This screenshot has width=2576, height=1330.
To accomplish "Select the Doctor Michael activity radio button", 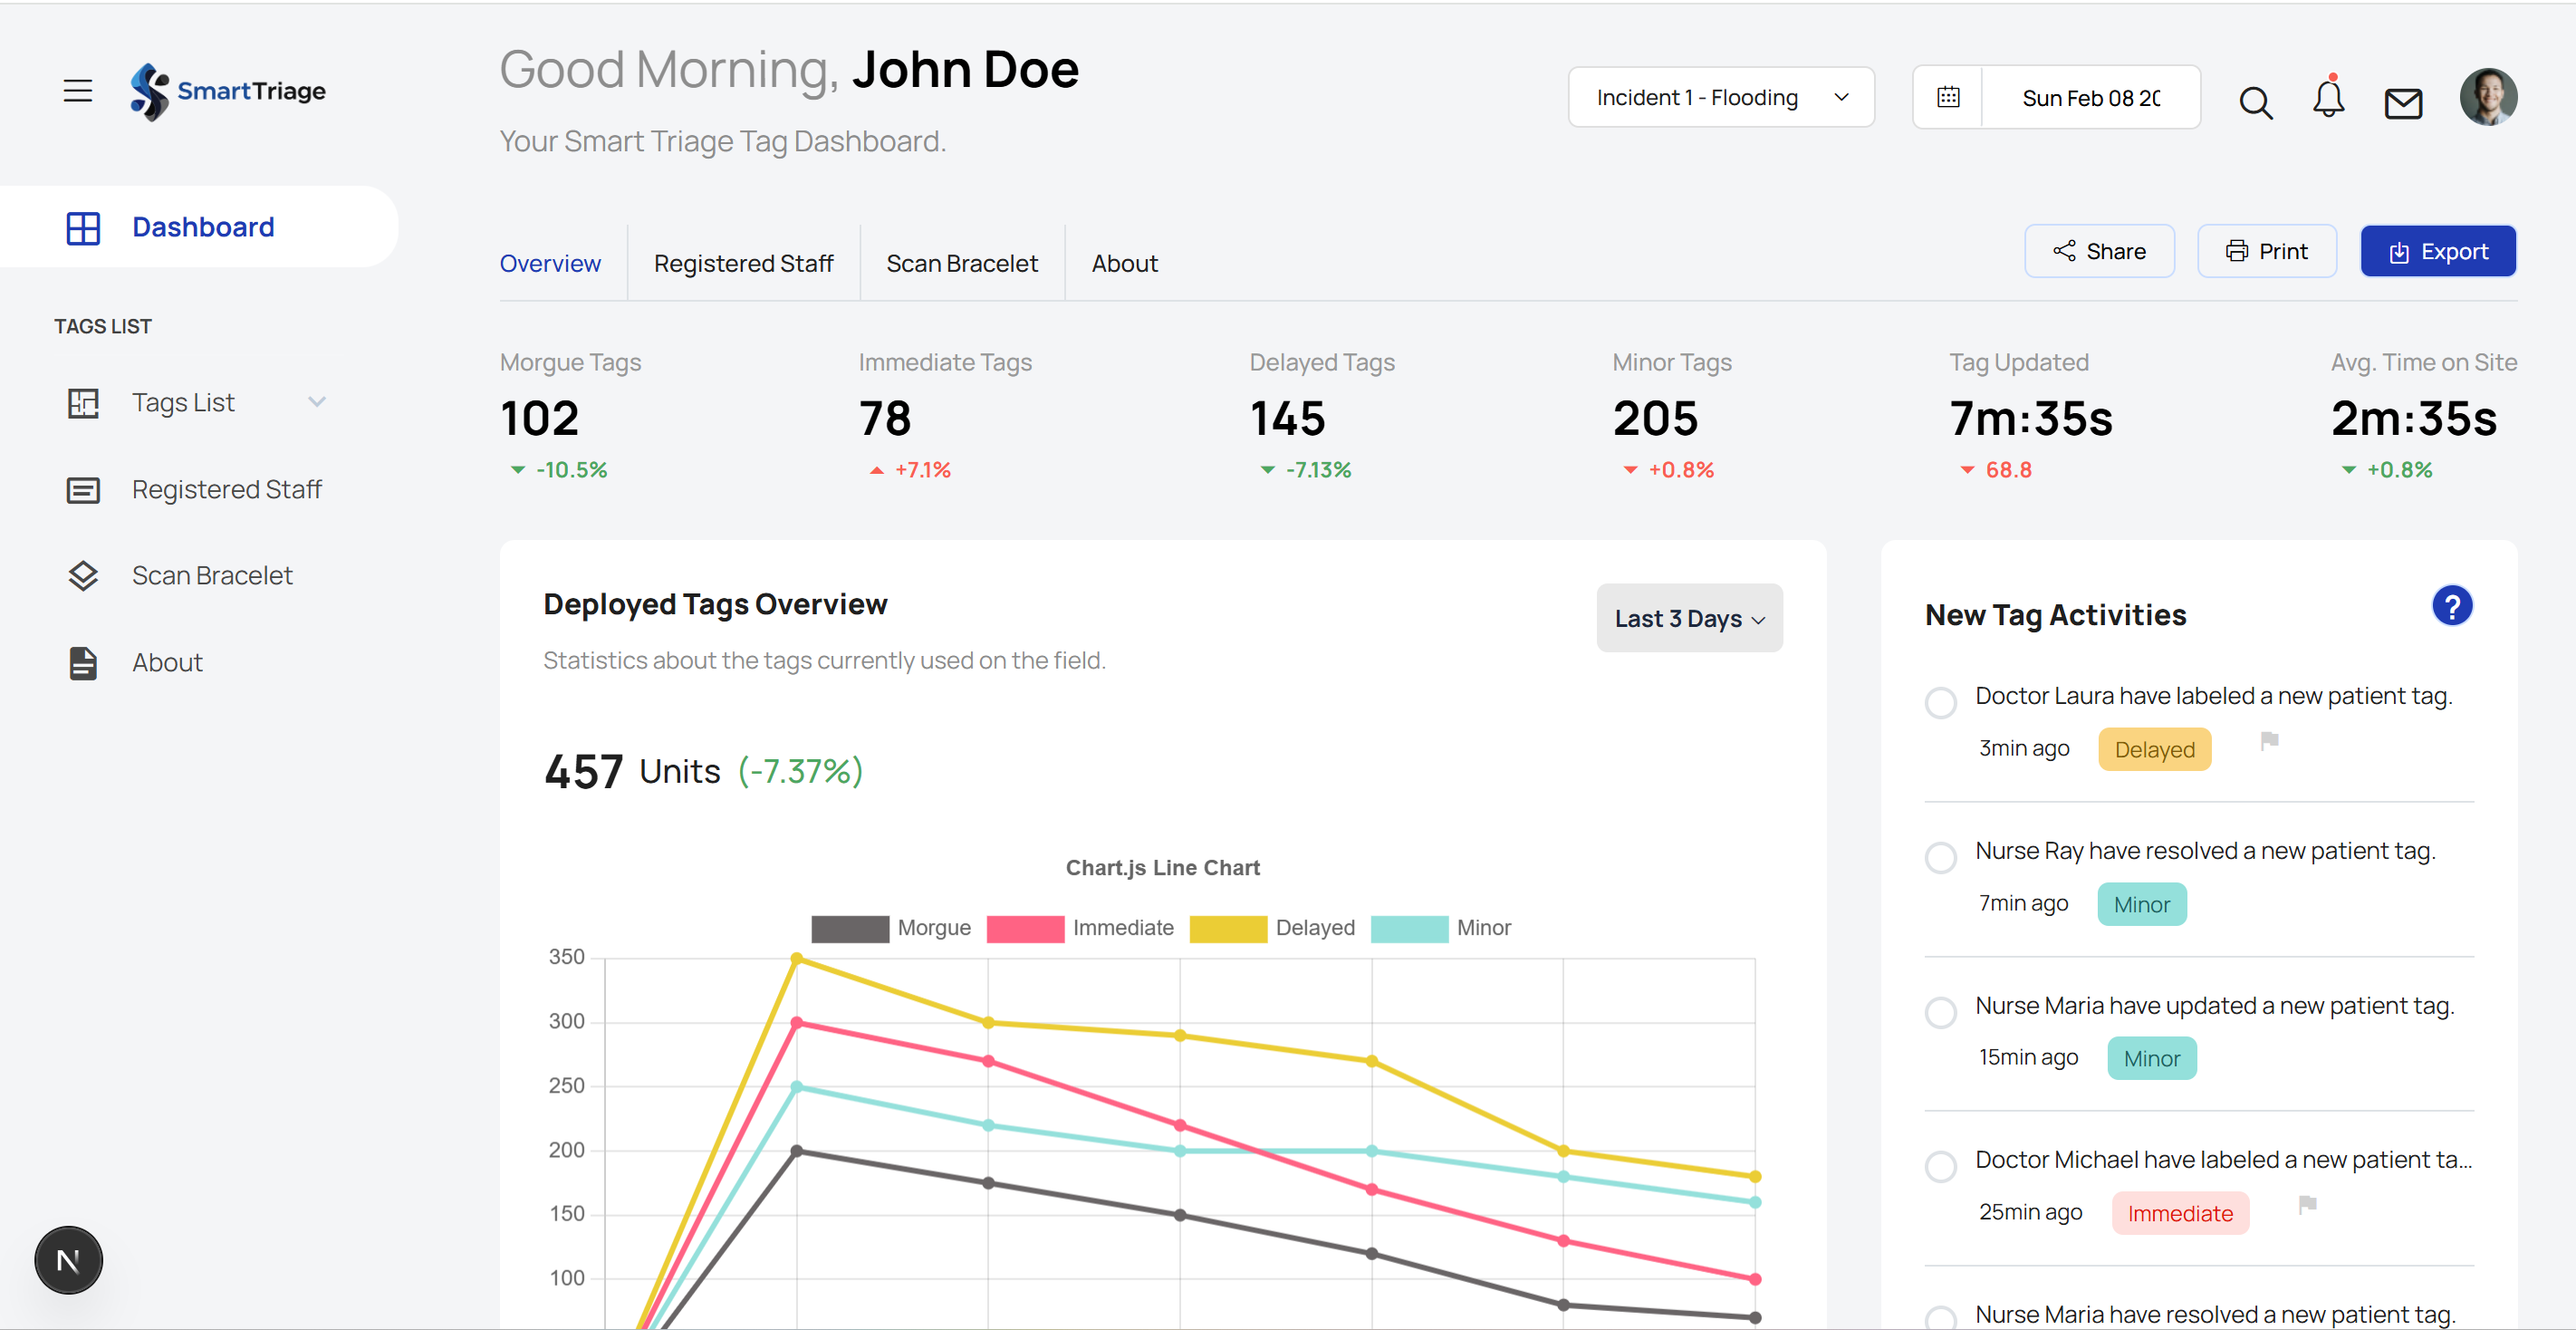I will (1940, 1166).
